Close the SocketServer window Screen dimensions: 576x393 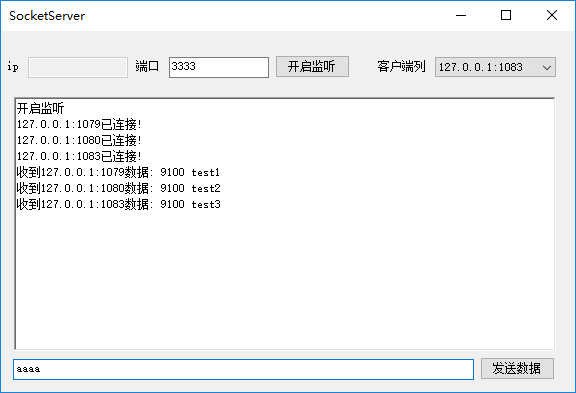[x=552, y=15]
